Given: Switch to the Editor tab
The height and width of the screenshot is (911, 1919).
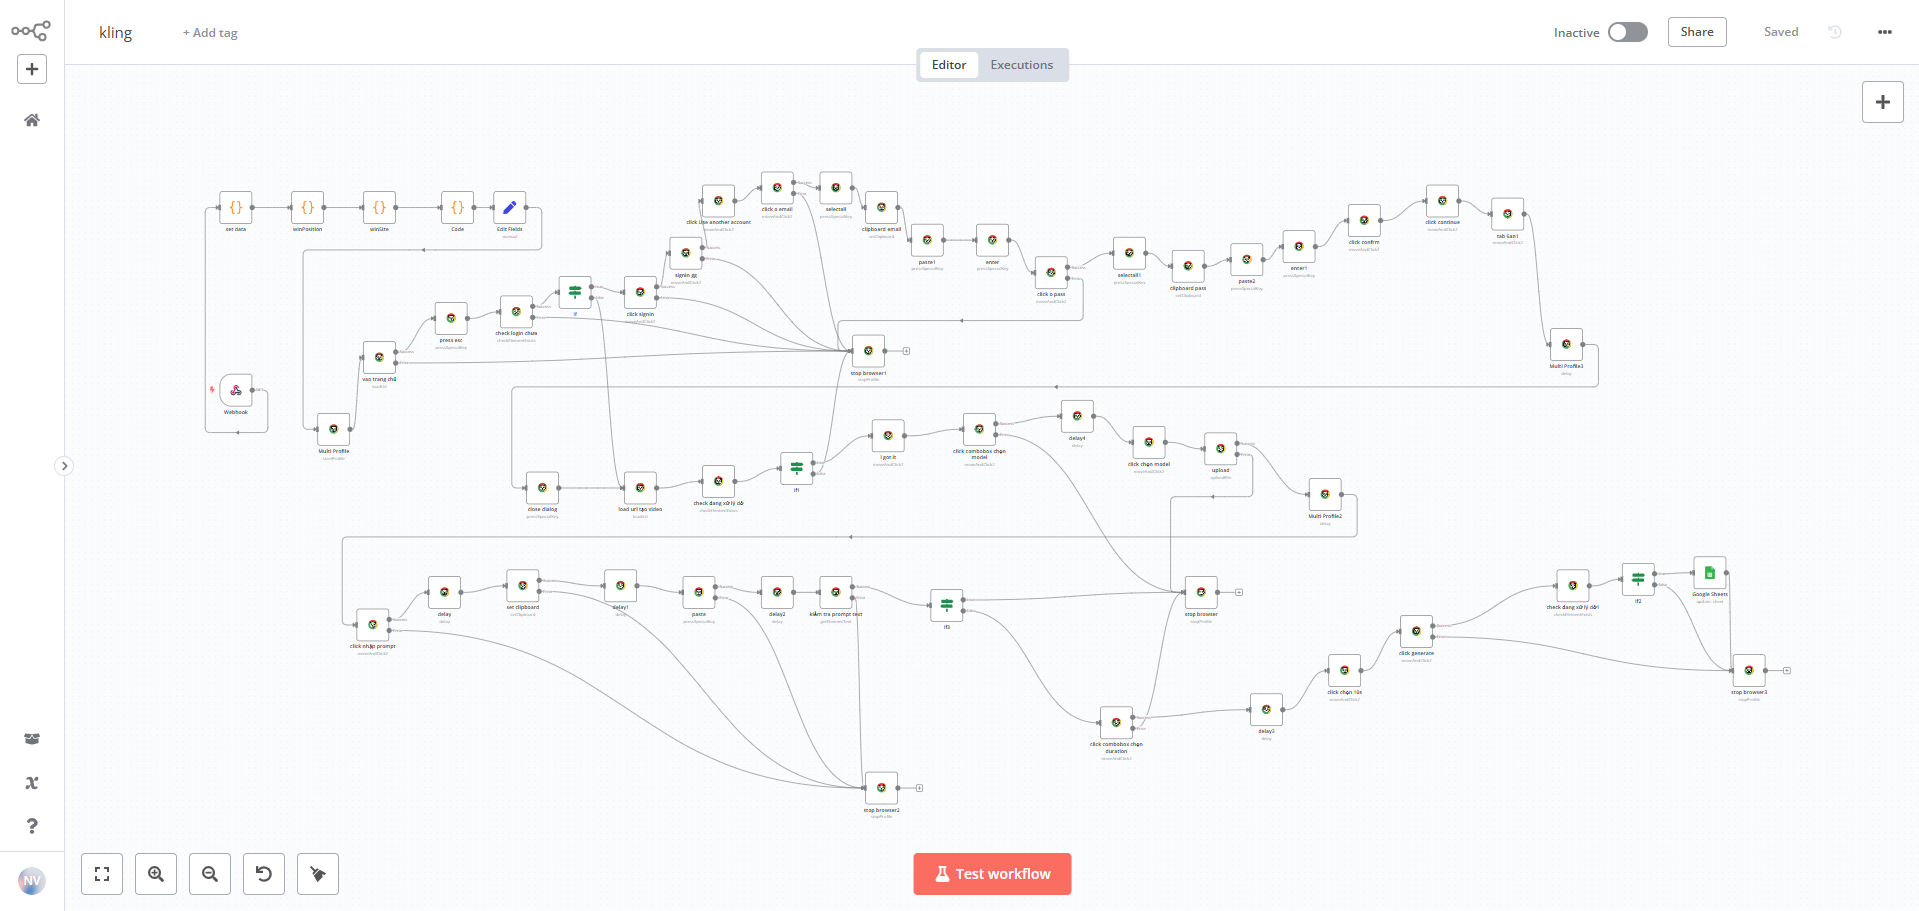Looking at the screenshot, I should pos(948,65).
